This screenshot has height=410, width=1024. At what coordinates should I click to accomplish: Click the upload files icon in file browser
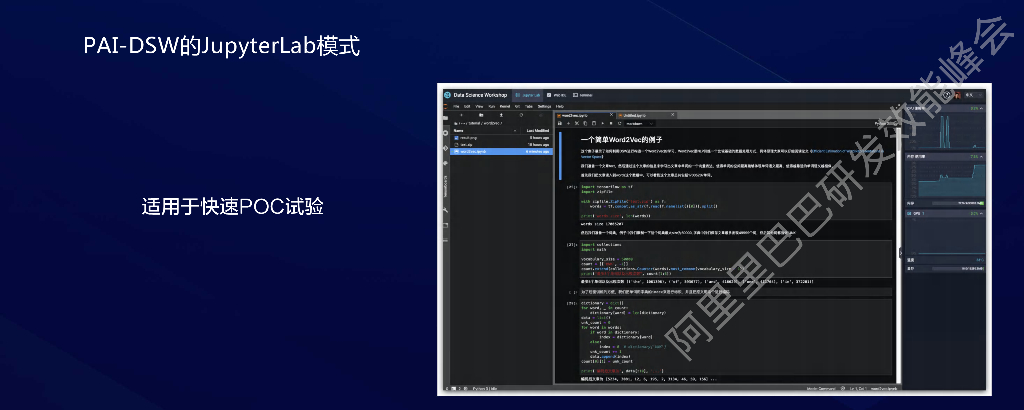pyautogui.click(x=501, y=115)
